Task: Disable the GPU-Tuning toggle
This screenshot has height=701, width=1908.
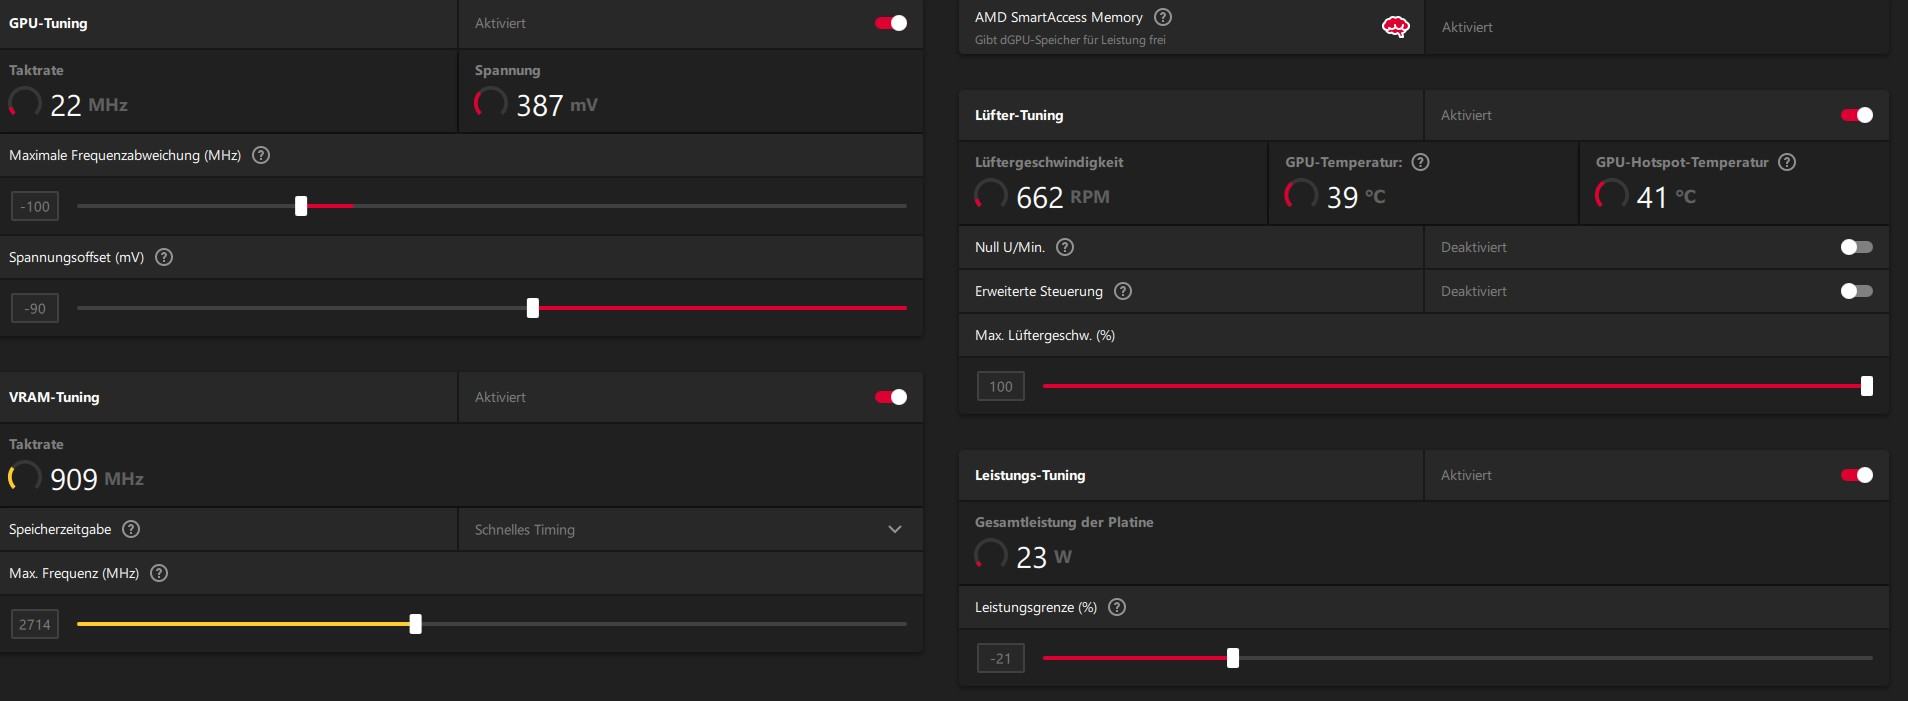Action: point(890,23)
